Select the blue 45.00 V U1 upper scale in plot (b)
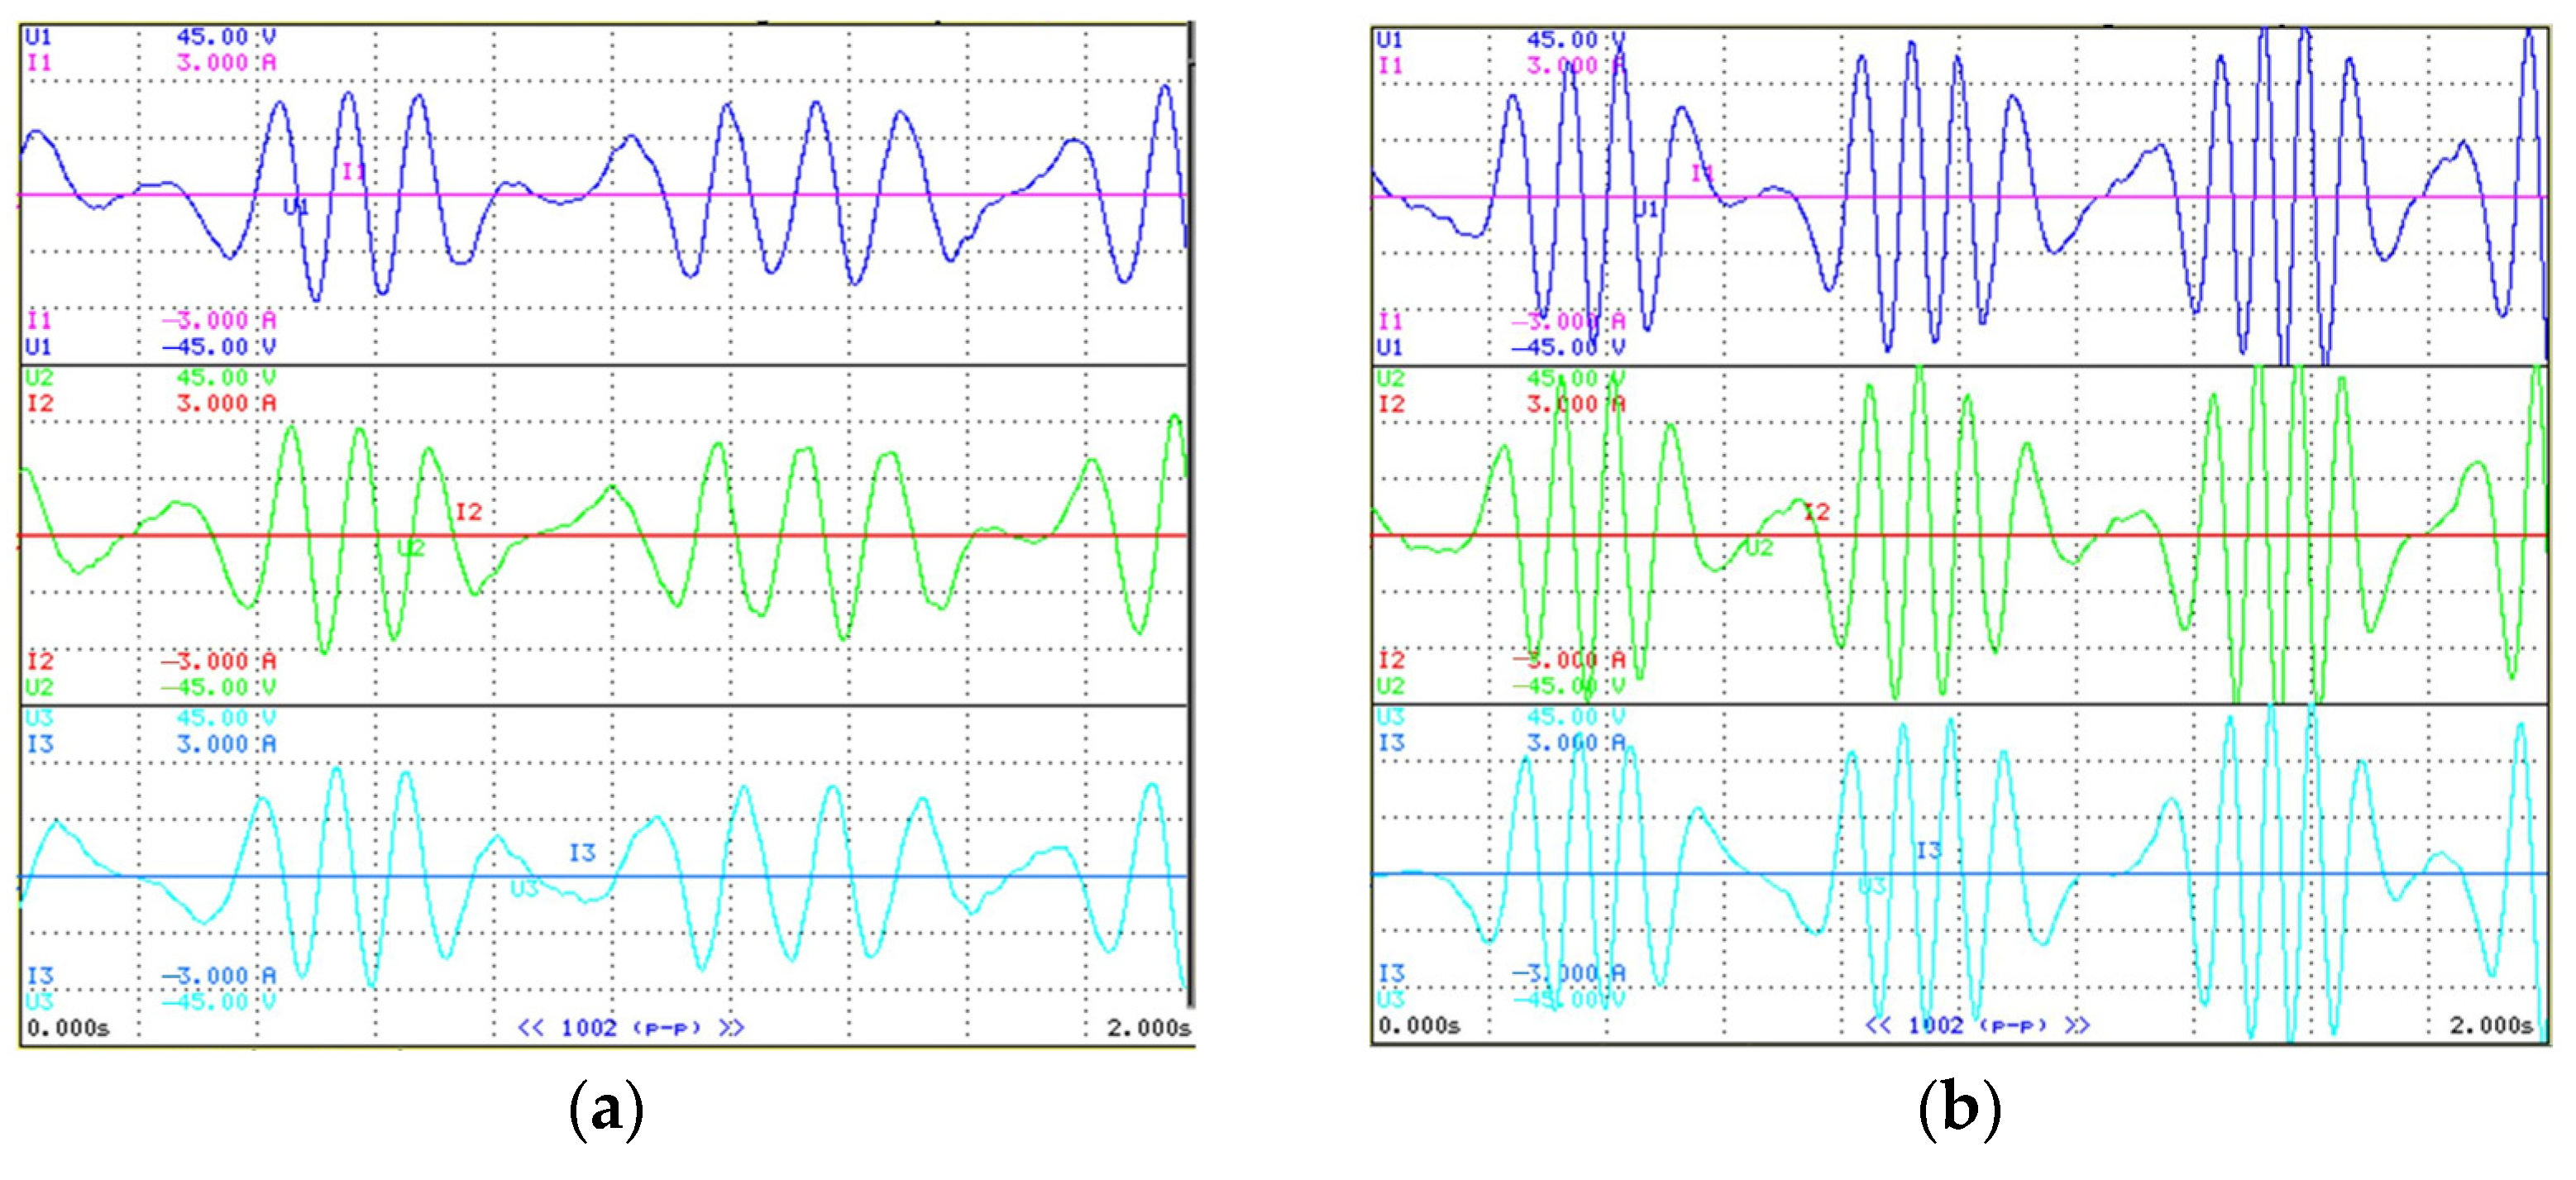The image size is (2576, 1180). [1576, 40]
